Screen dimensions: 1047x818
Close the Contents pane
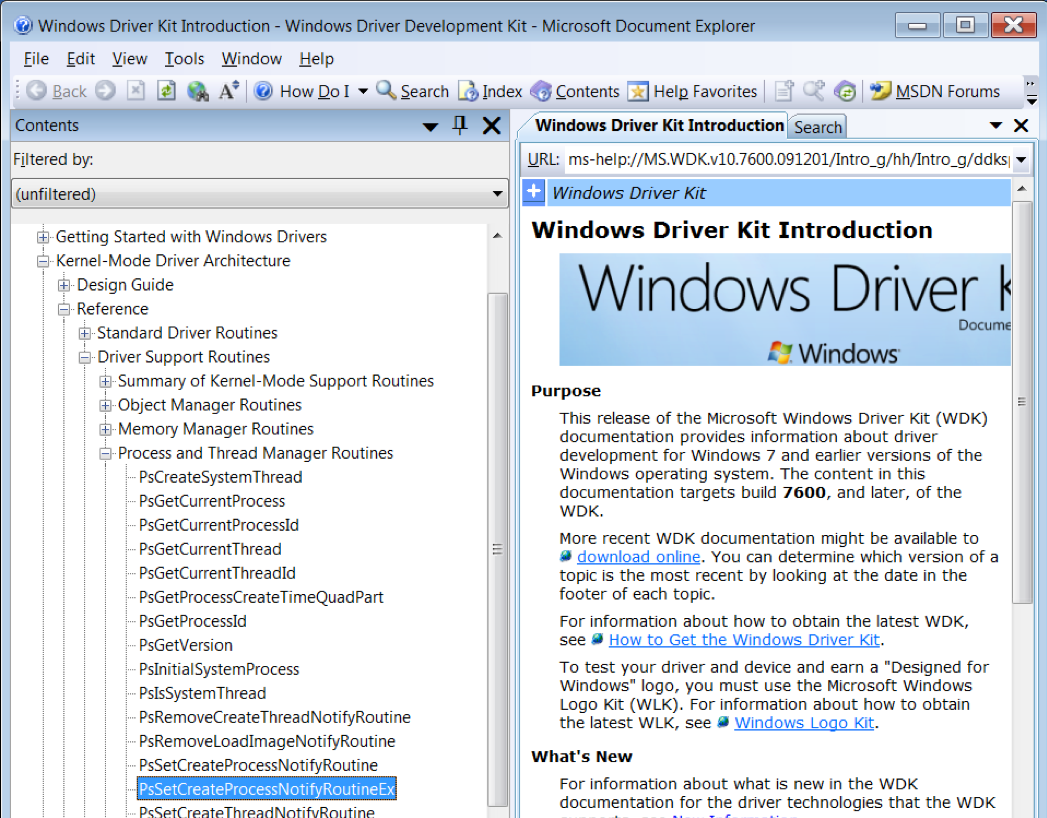click(491, 126)
